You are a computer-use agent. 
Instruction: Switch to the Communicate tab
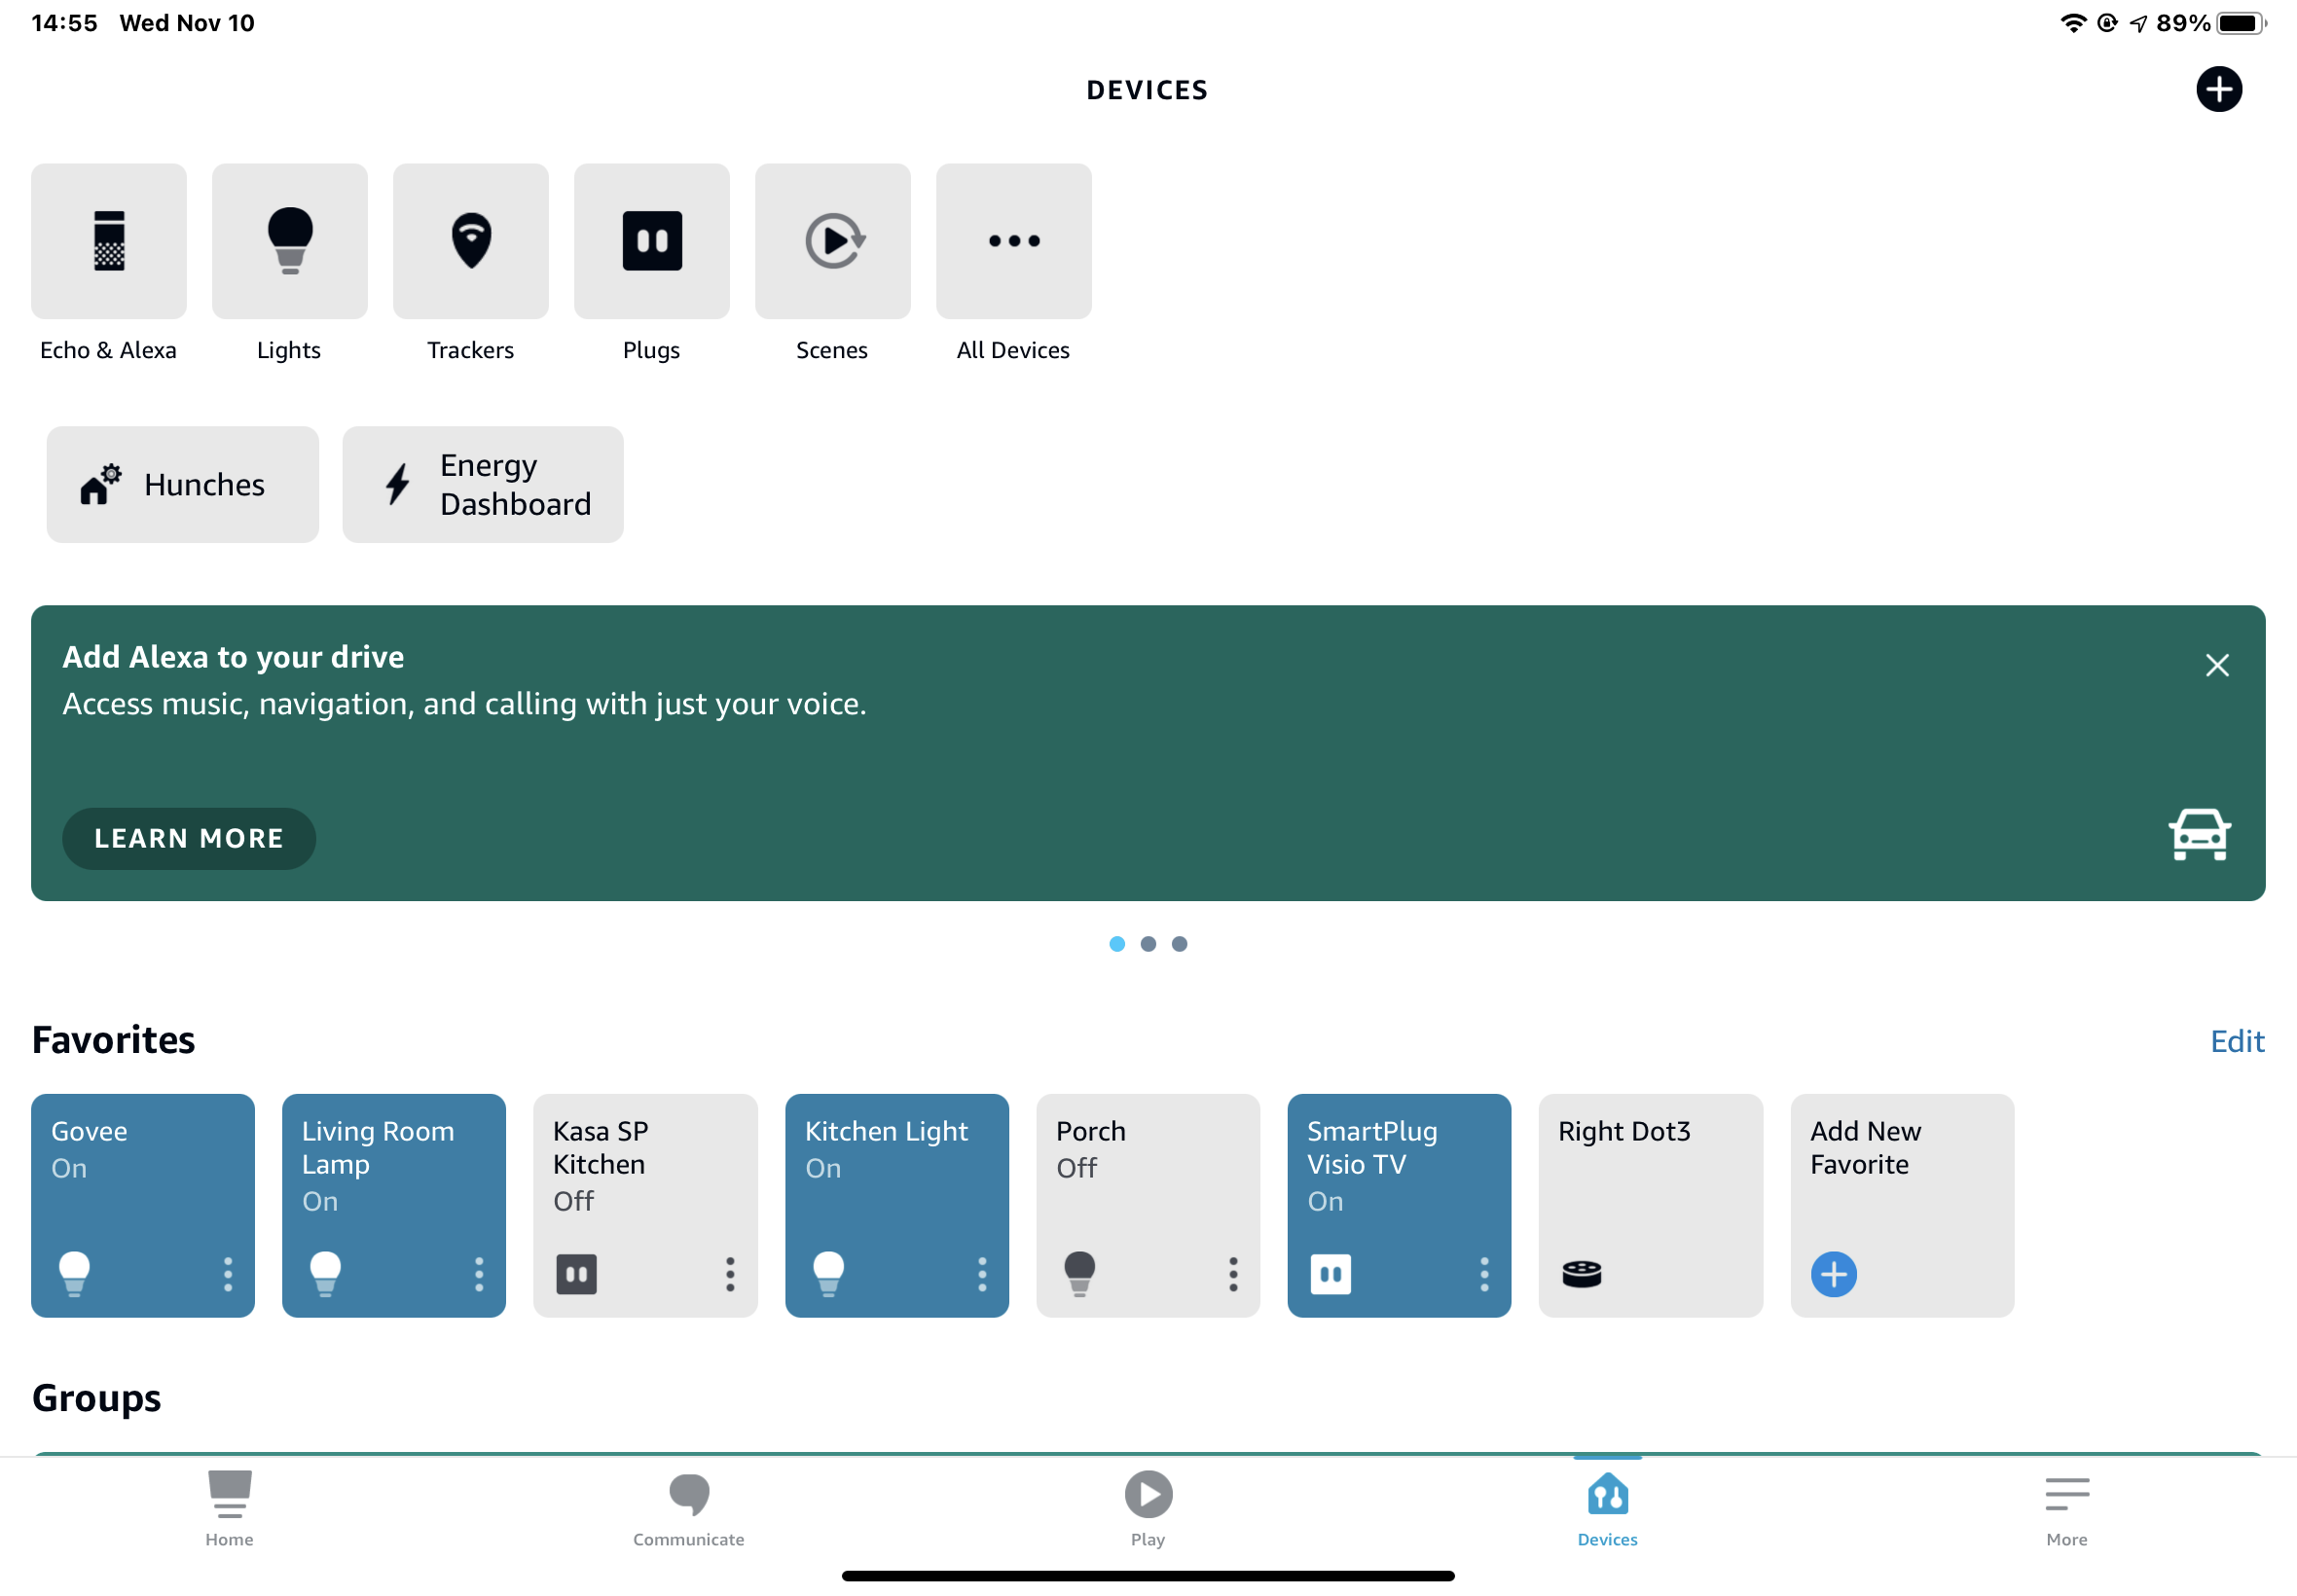(689, 1509)
